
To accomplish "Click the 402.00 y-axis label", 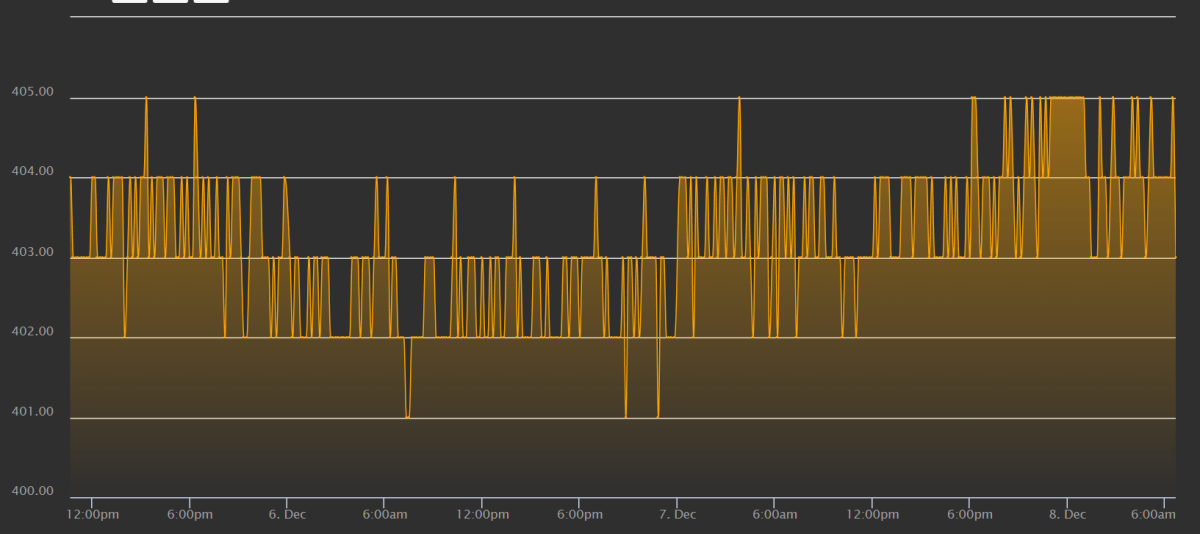I will [x=31, y=332].
